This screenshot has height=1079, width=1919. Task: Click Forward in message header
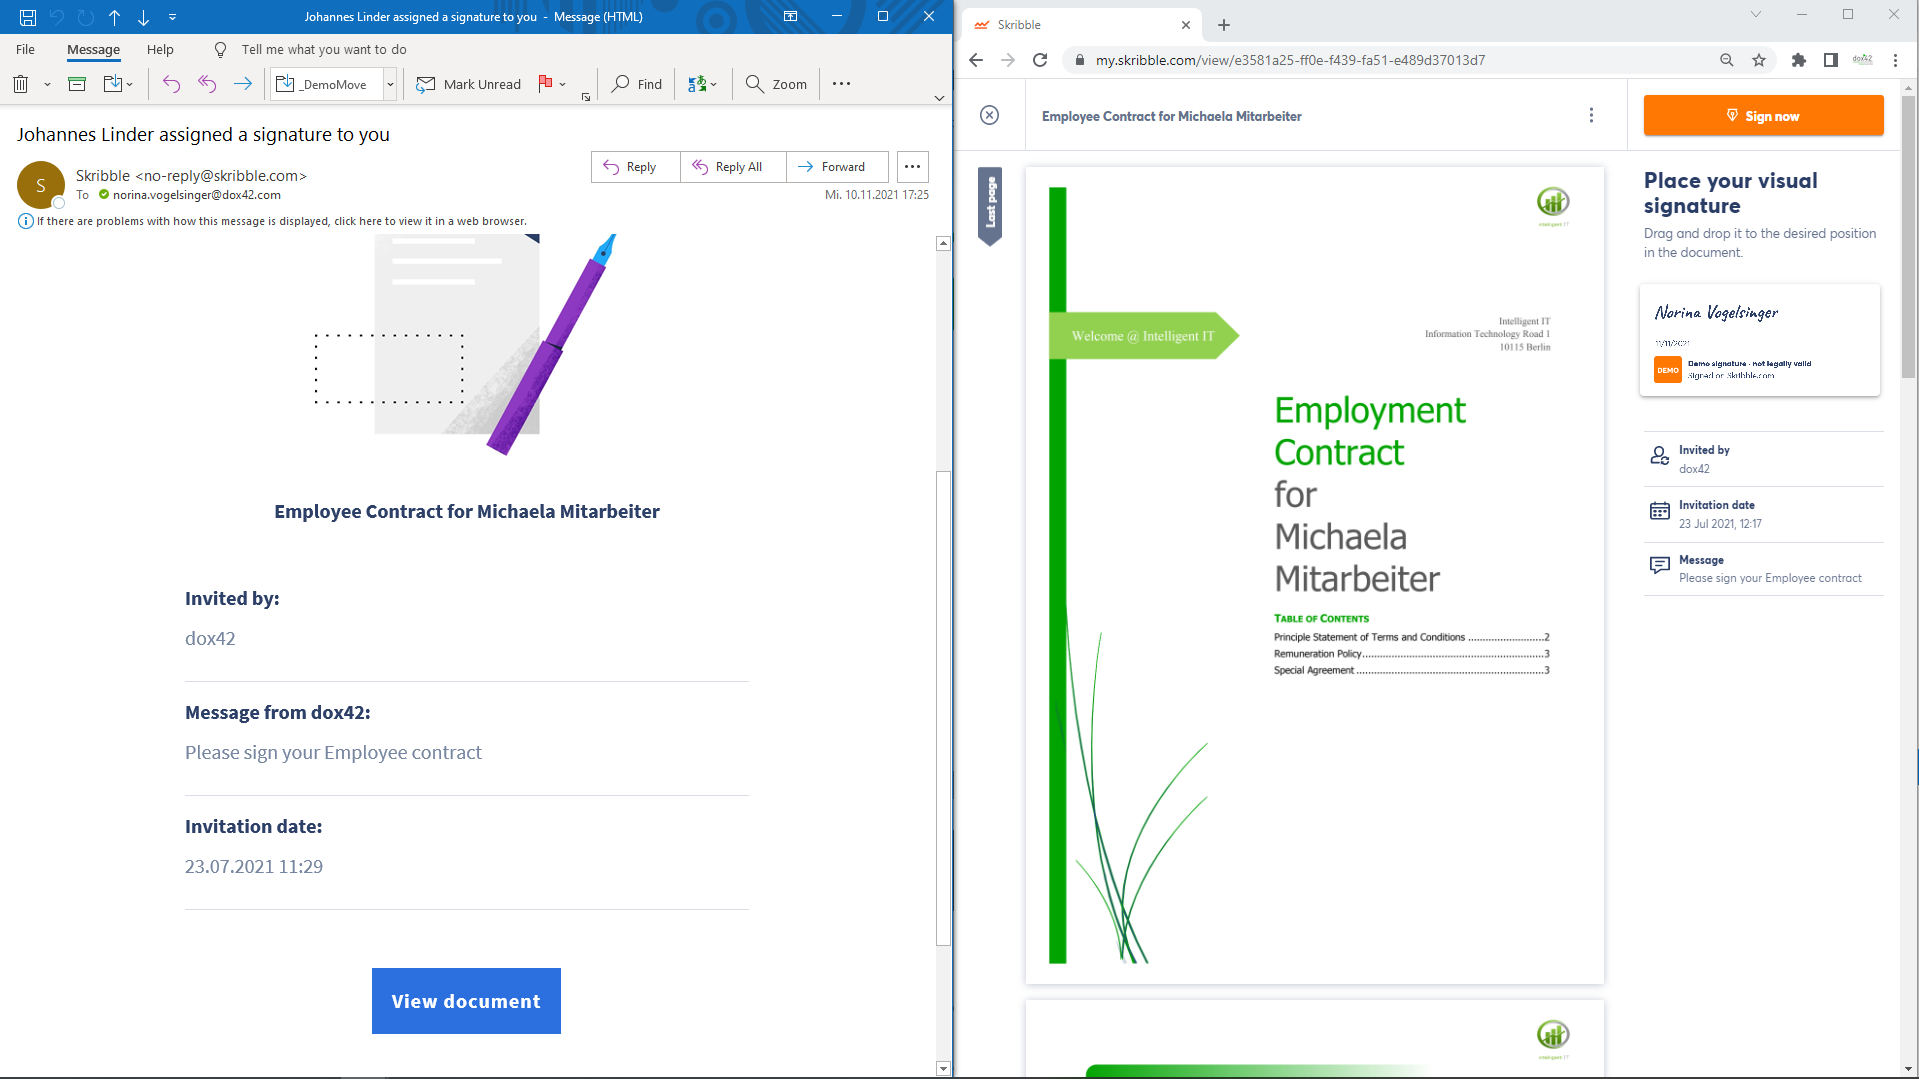point(837,167)
